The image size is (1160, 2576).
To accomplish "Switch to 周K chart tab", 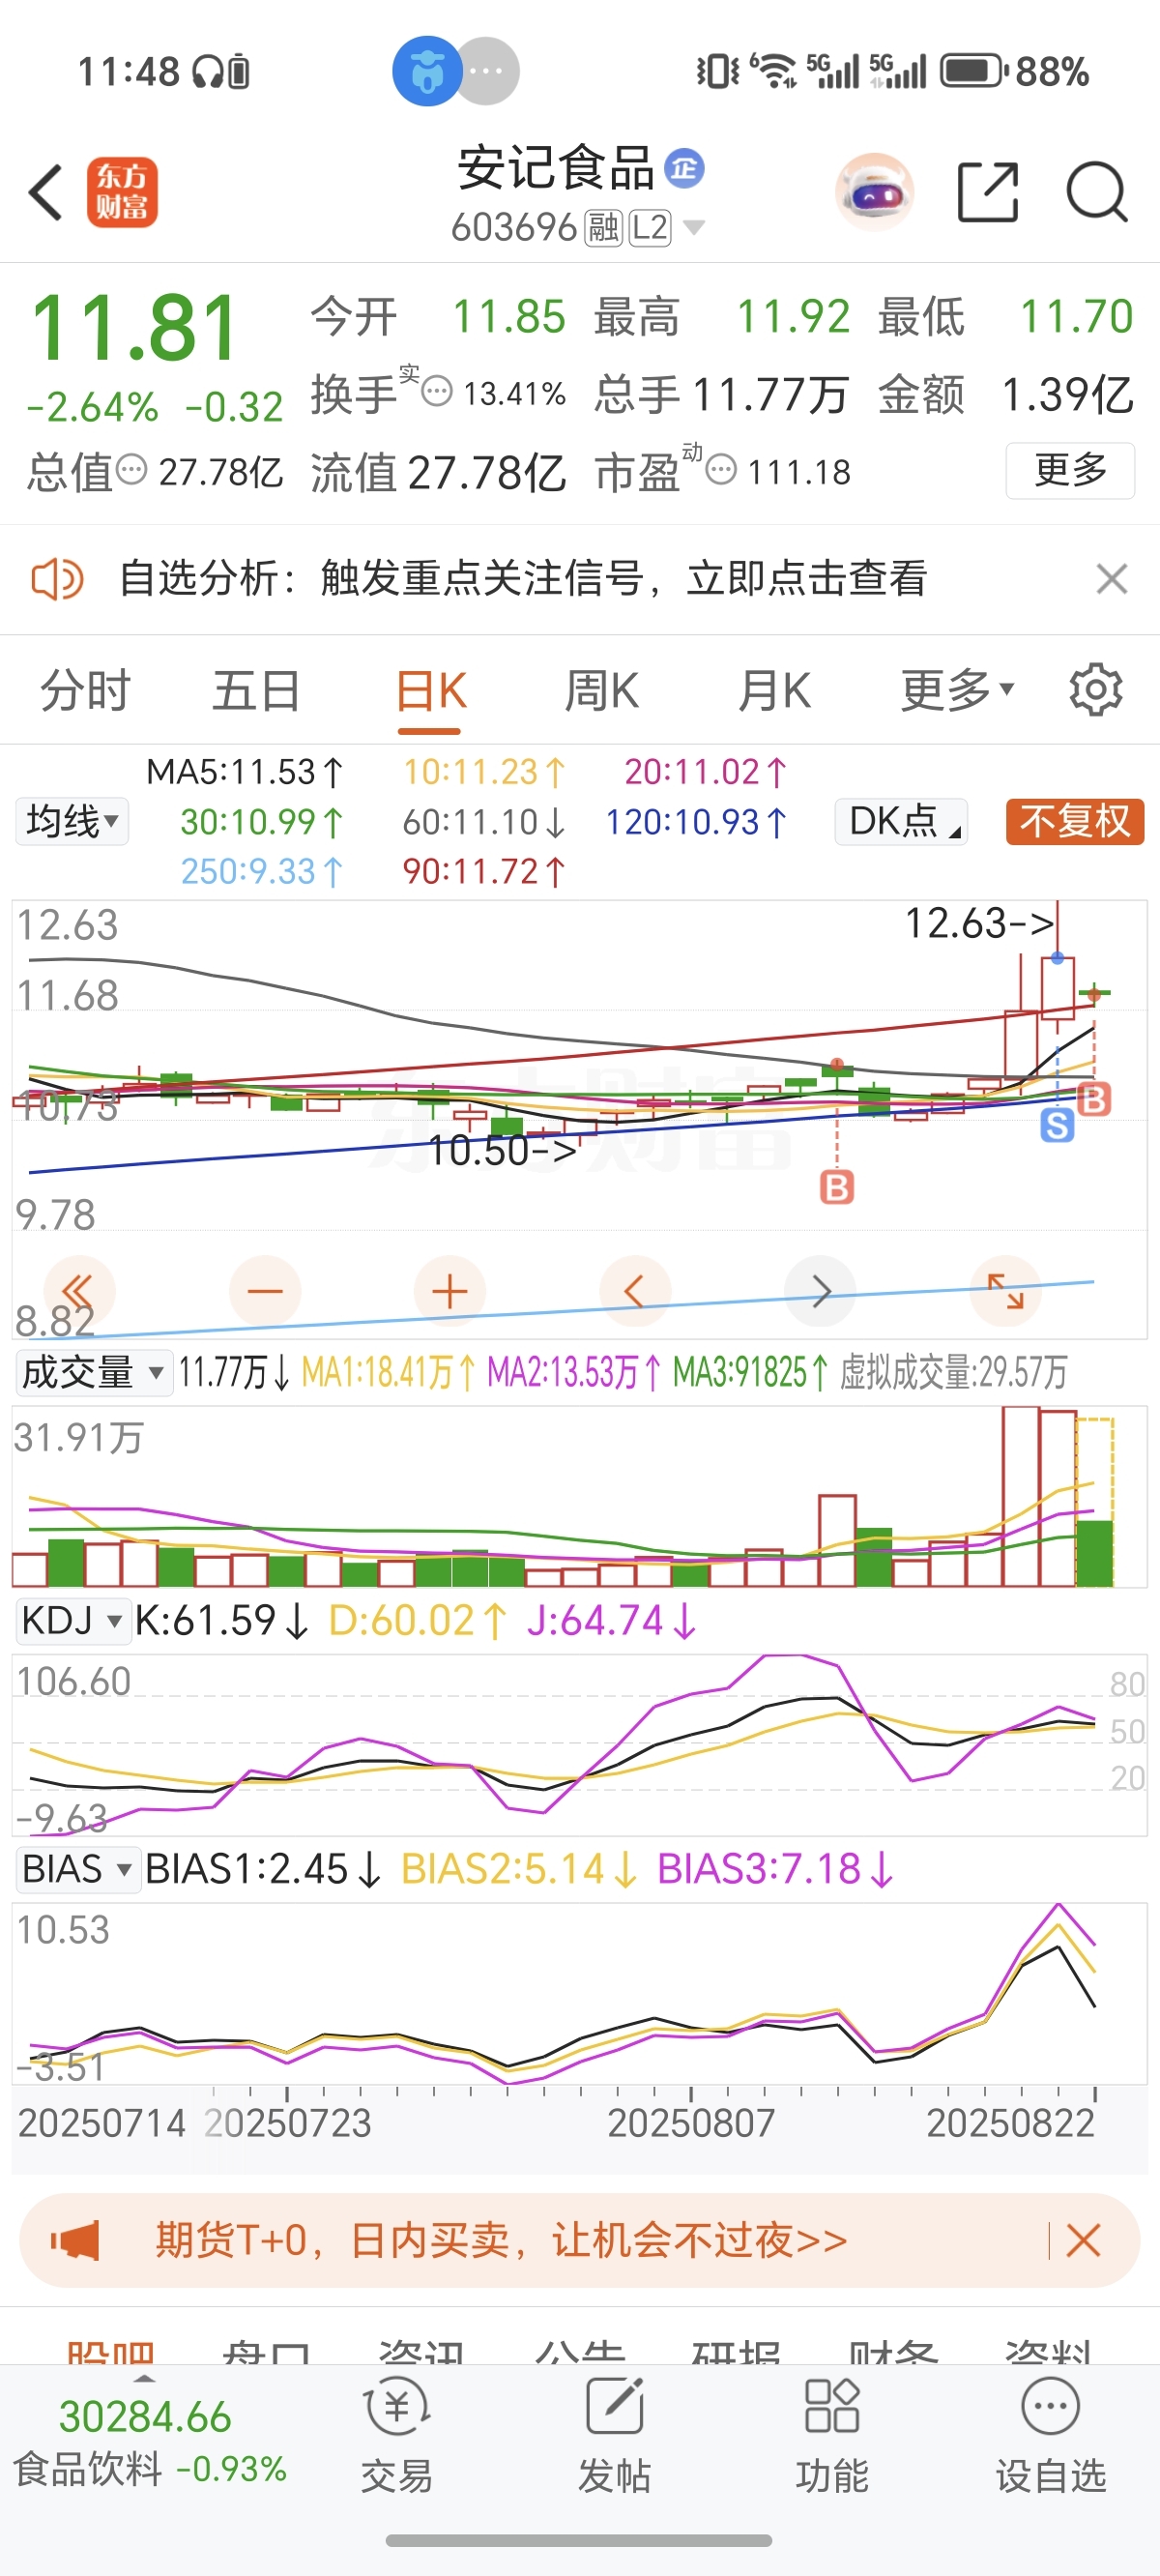I will [602, 690].
